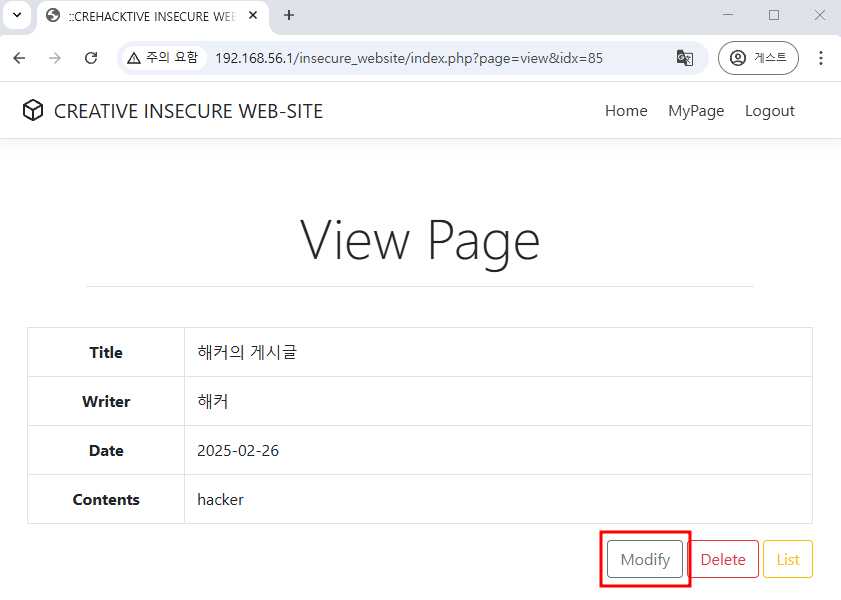Click the guest profile button 게스트
The image size is (841, 600).
(758, 58)
